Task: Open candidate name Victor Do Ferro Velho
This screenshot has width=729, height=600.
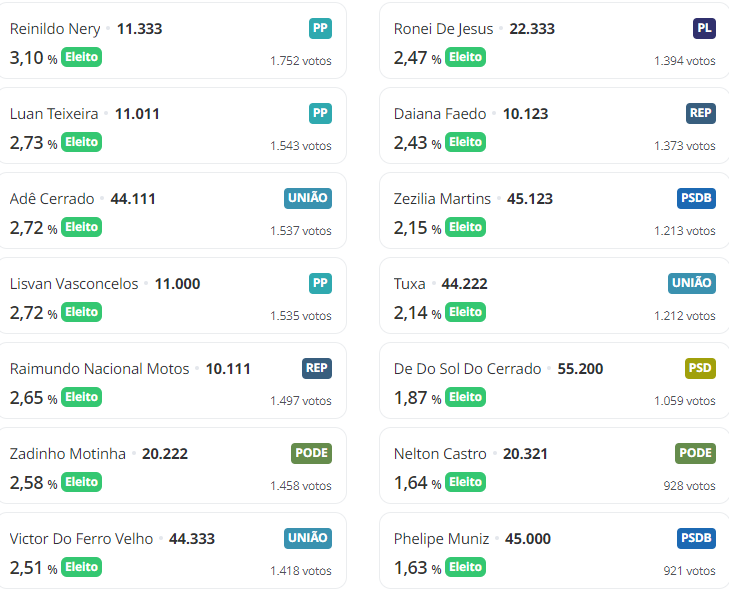Action: pyautogui.click(x=81, y=539)
